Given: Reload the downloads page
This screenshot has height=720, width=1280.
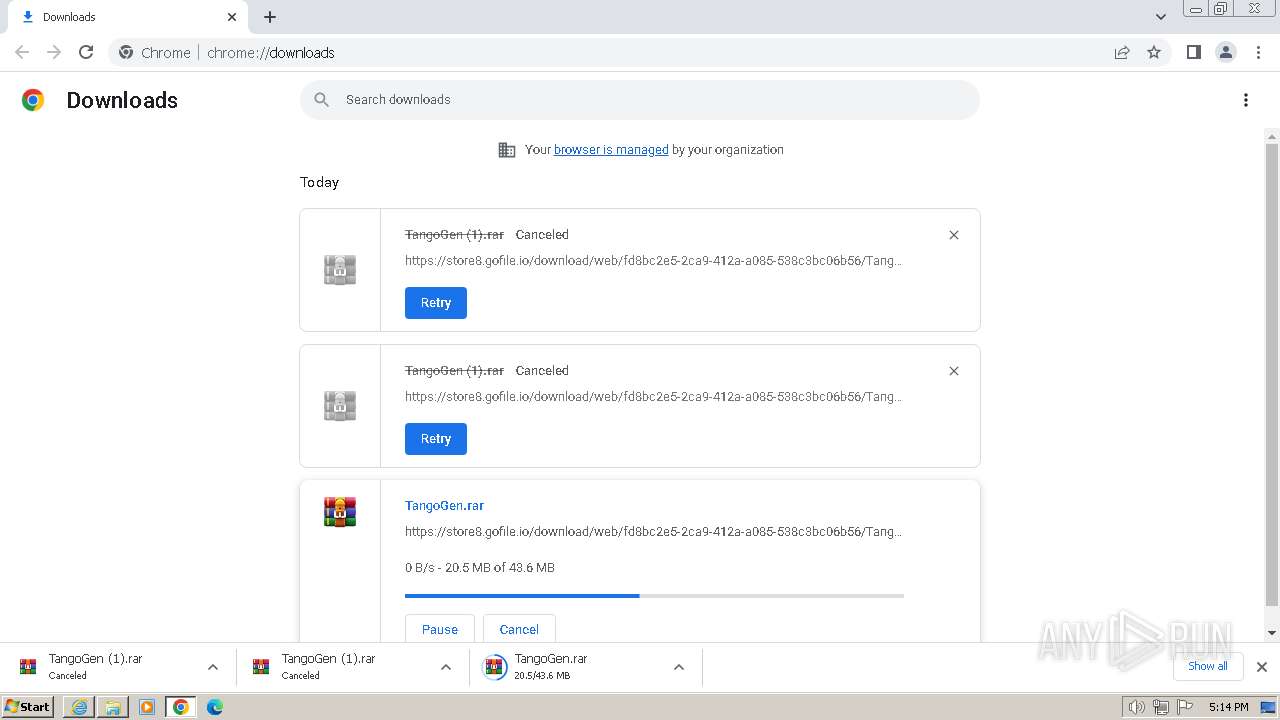Looking at the screenshot, I should 86,52.
